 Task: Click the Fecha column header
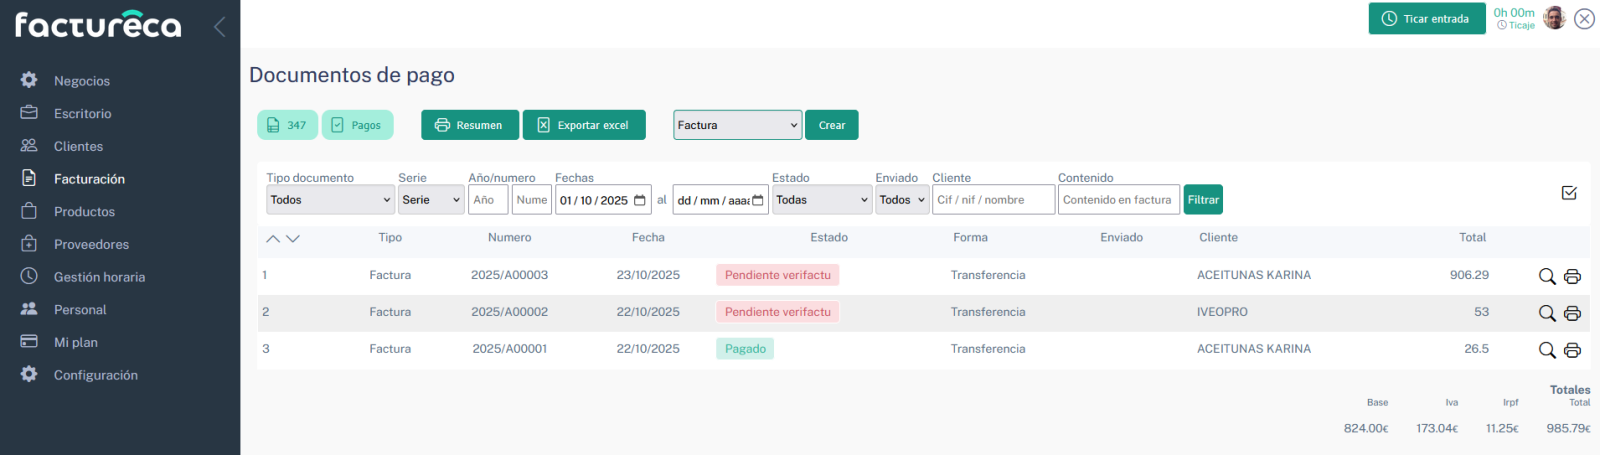coord(648,238)
